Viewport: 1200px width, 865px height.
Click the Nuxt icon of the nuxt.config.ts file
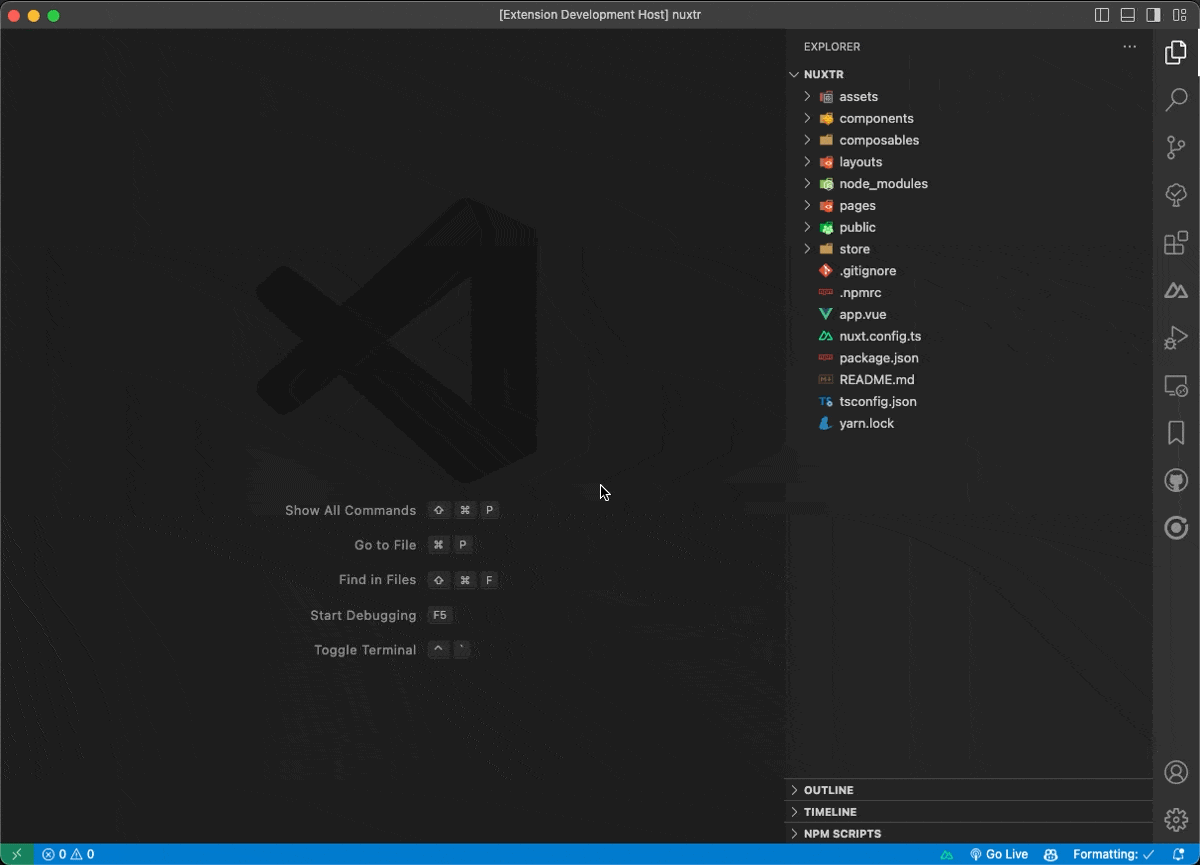(826, 336)
